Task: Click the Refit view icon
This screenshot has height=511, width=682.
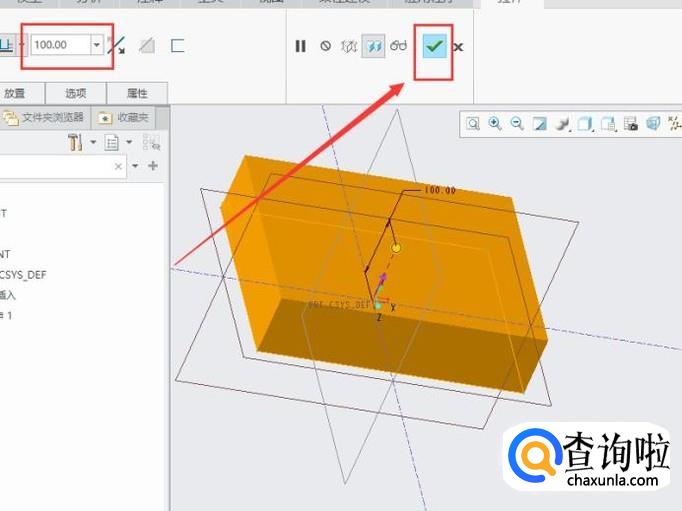Action: (473, 124)
